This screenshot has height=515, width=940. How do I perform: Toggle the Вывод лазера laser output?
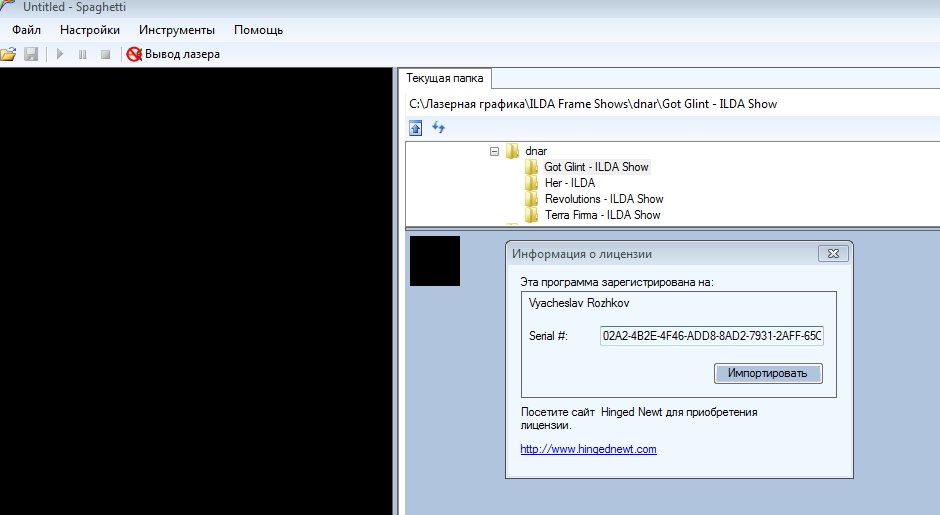(x=173, y=54)
